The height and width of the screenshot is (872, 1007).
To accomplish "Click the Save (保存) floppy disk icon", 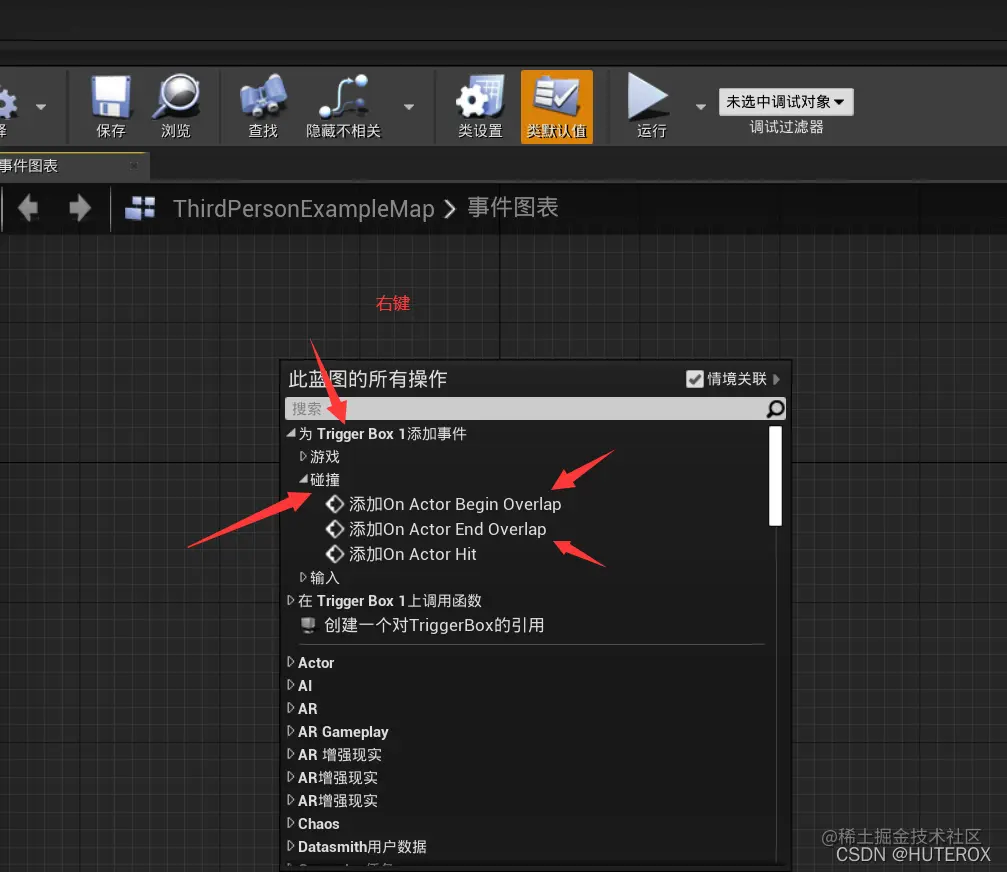I will (x=111, y=98).
